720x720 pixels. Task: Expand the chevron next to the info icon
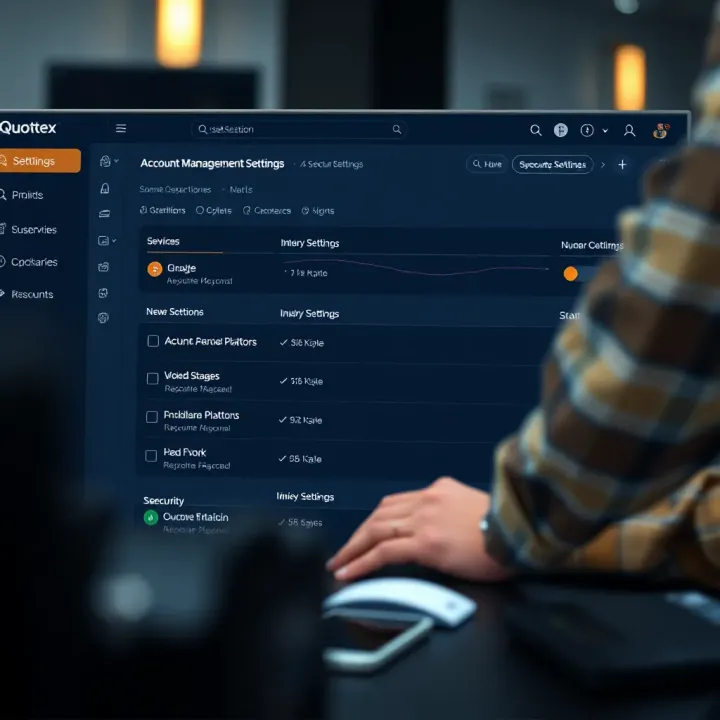coord(605,131)
